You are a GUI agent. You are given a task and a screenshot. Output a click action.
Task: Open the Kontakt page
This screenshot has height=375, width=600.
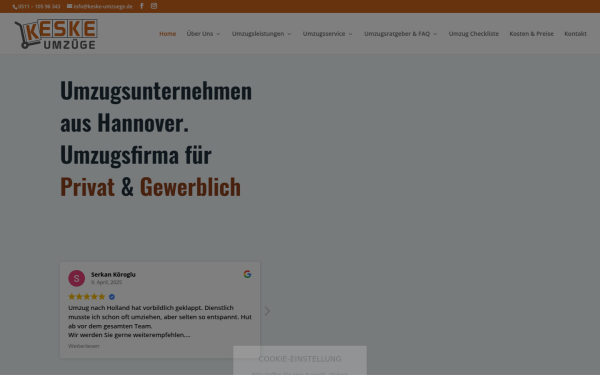pos(576,34)
